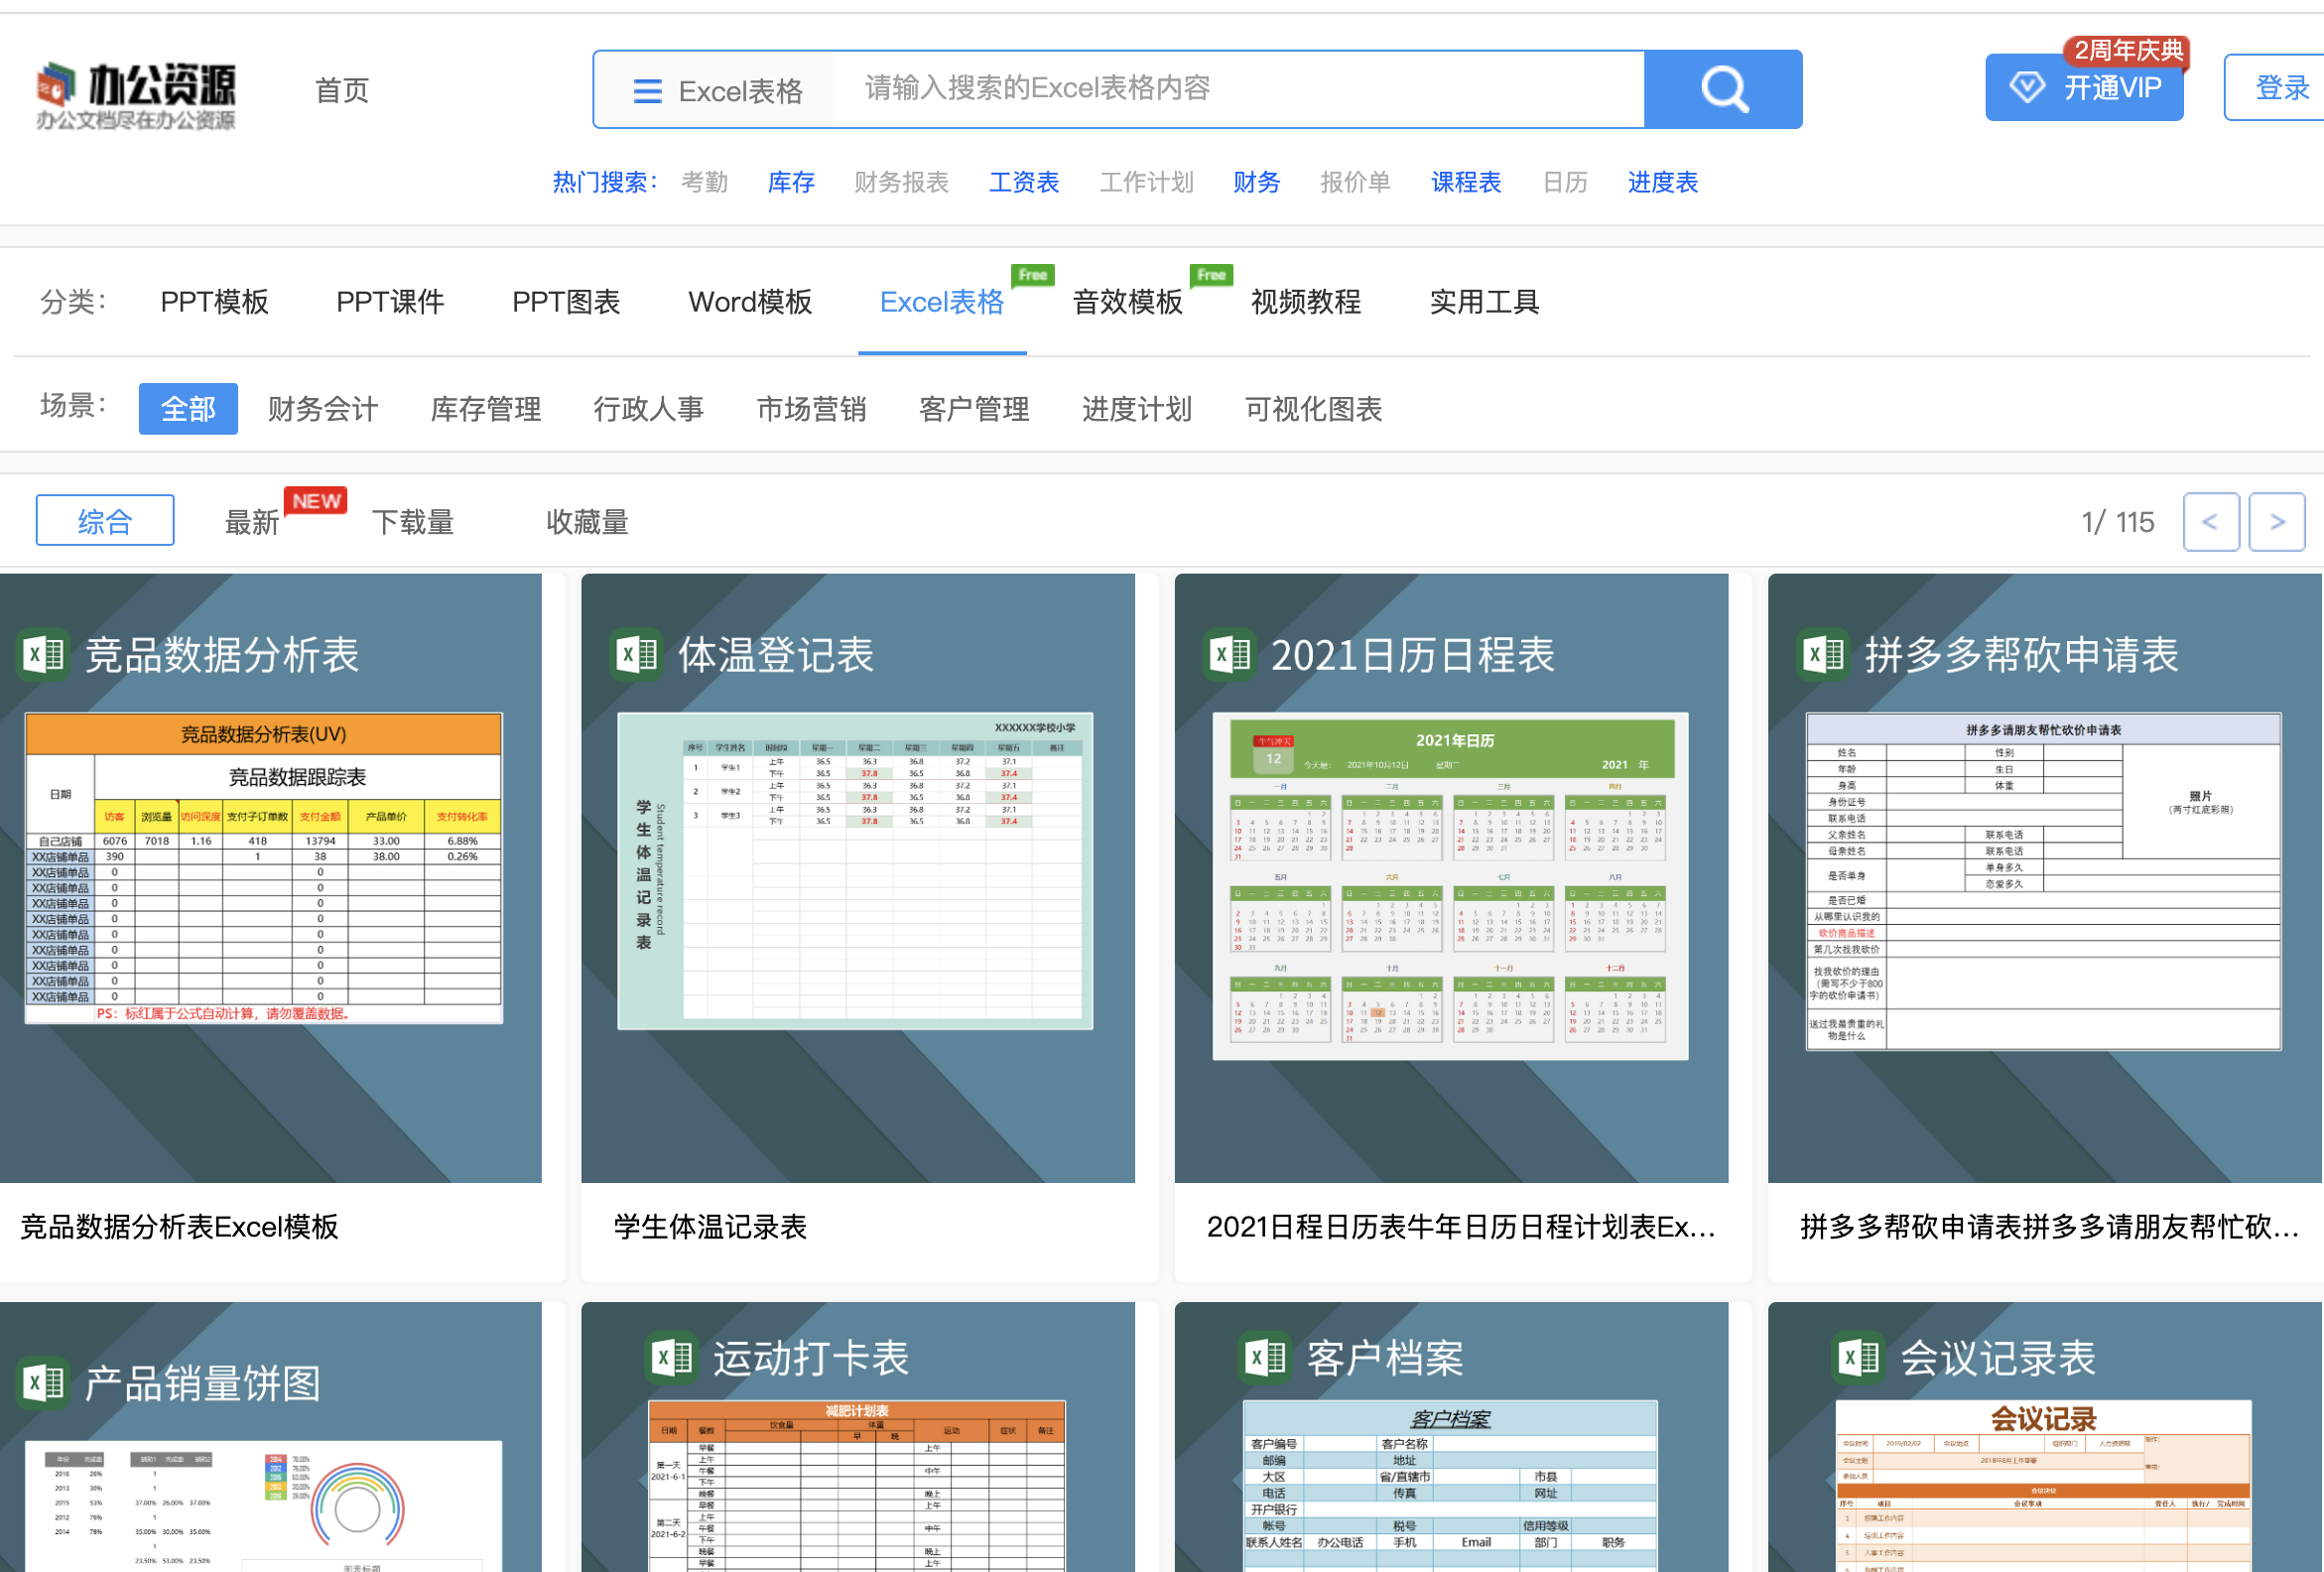Click the magnifier search button
Image resolution: width=2324 pixels, height=1572 pixels.
[1723, 90]
